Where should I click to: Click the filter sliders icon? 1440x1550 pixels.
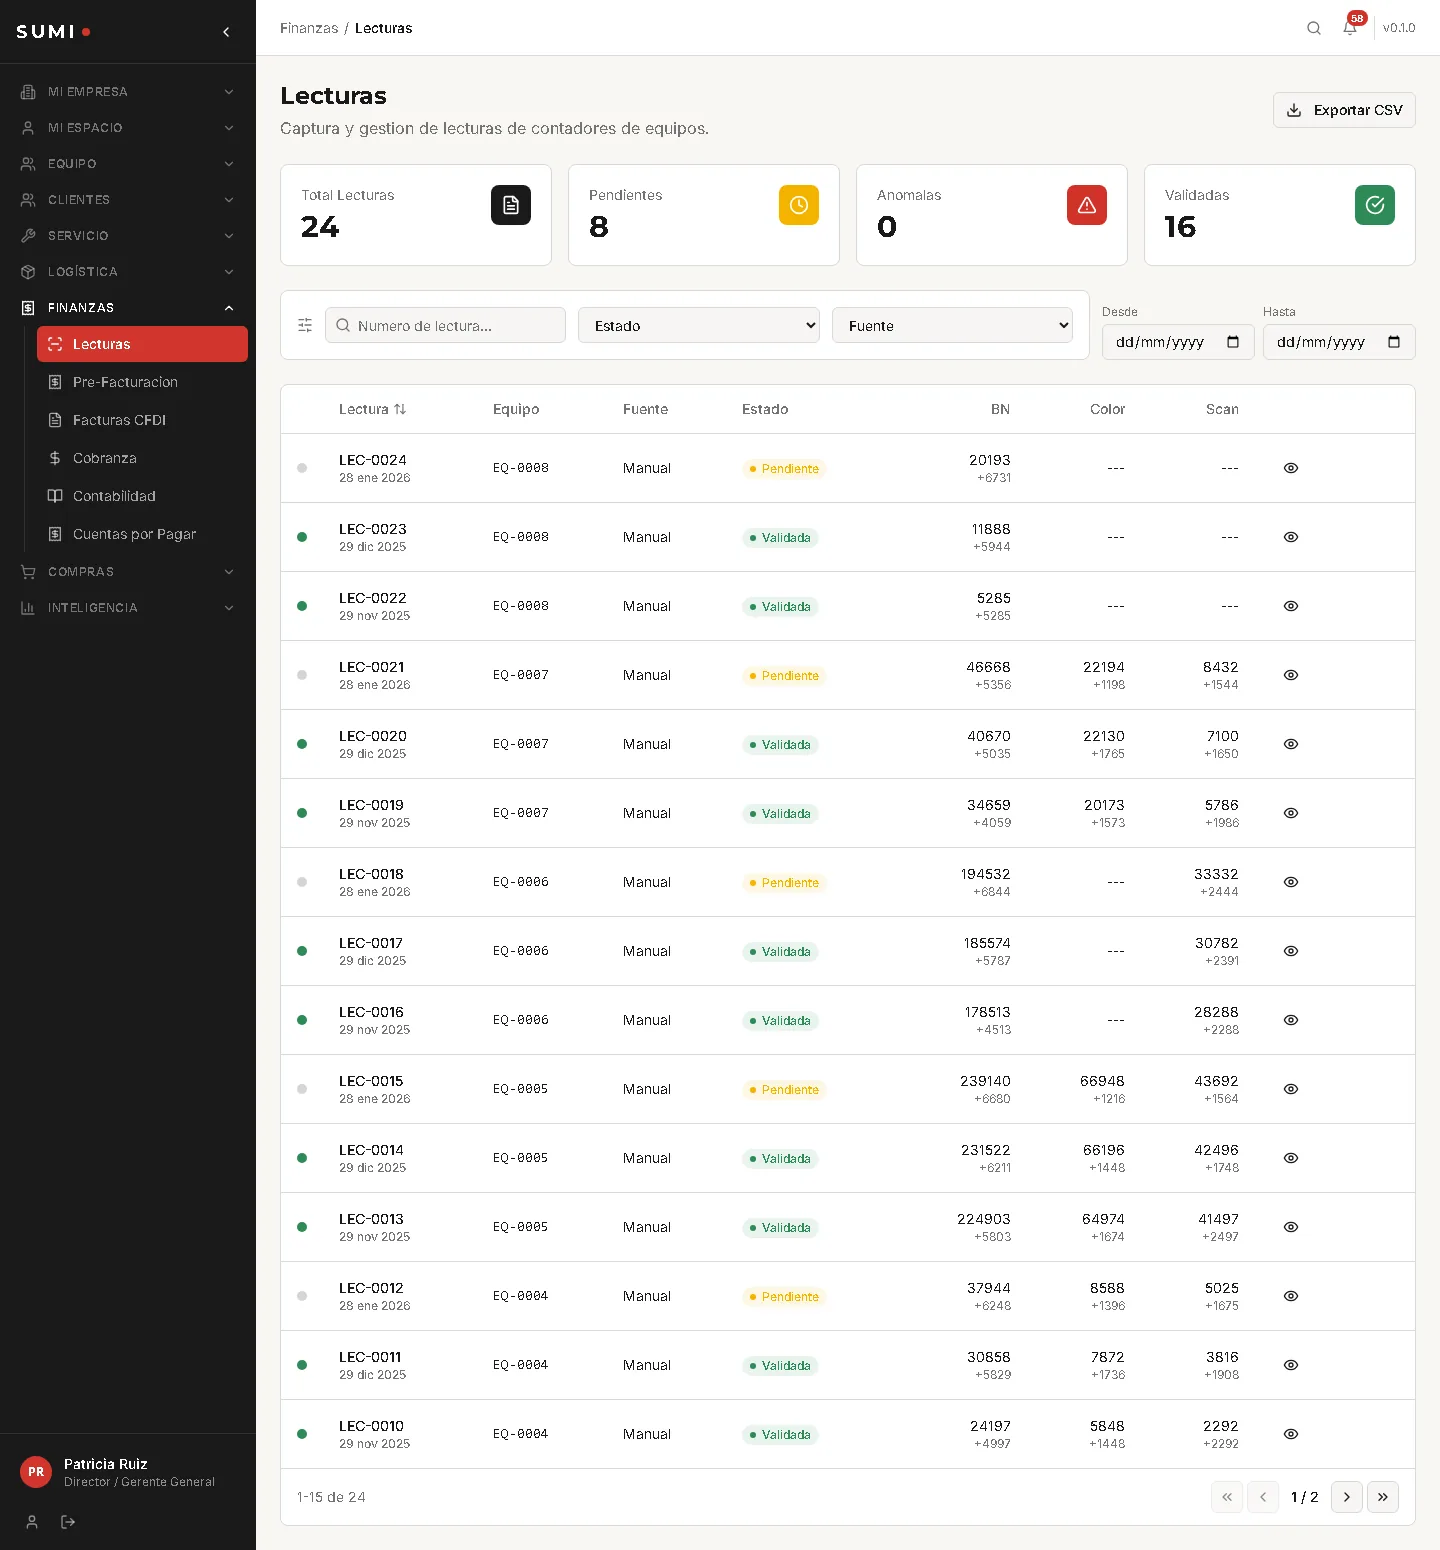(305, 325)
